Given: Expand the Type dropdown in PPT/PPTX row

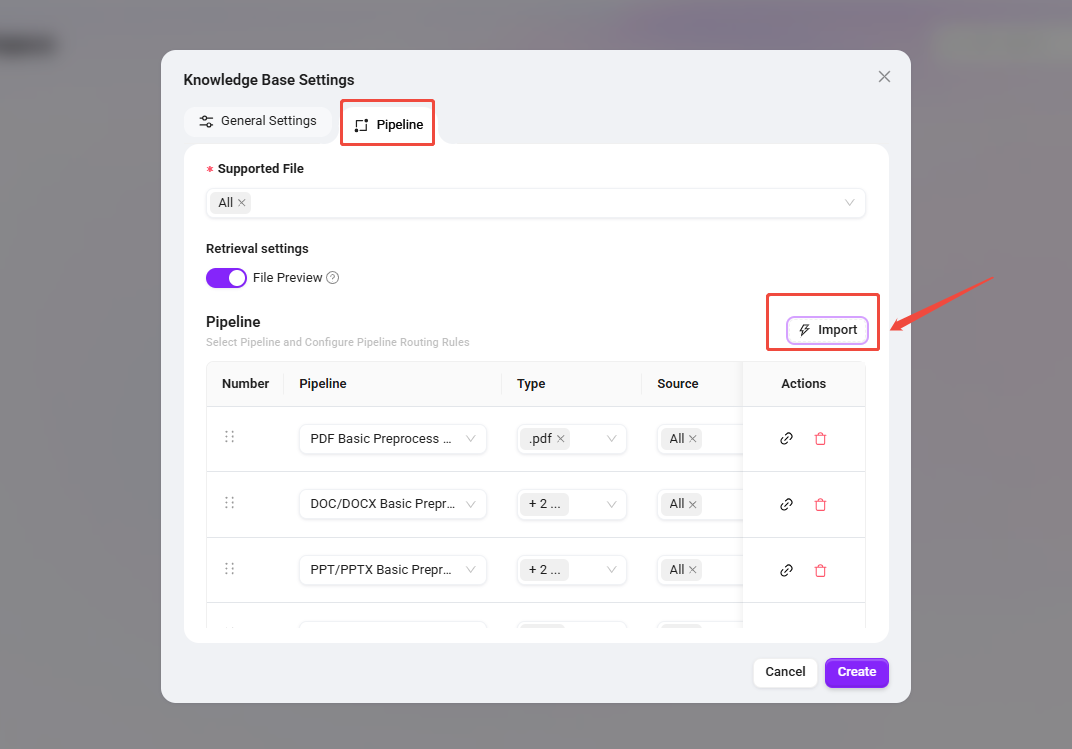Looking at the screenshot, I should tap(611, 570).
